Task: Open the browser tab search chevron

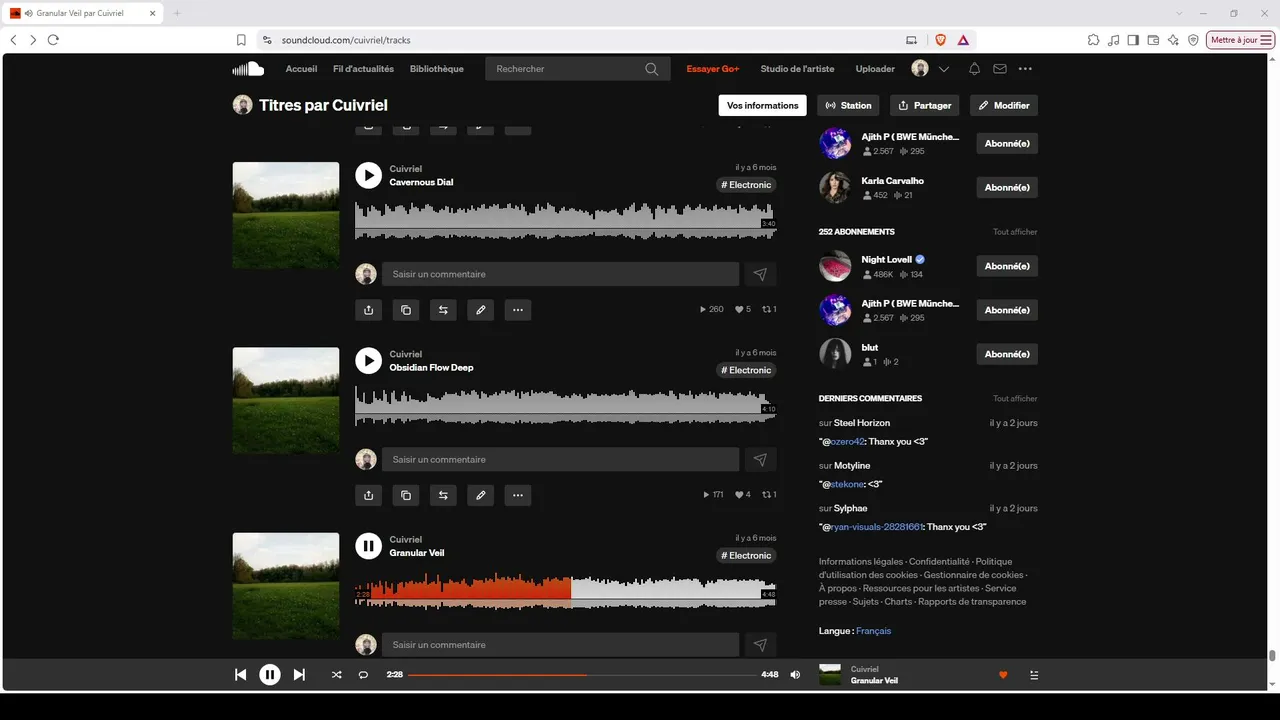Action: click(1179, 13)
